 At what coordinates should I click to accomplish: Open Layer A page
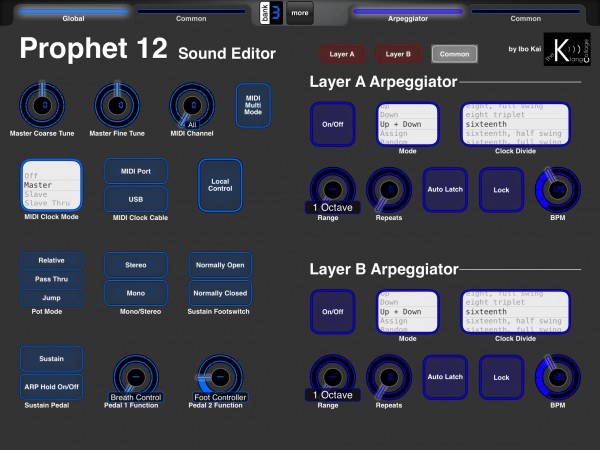pyautogui.click(x=342, y=54)
